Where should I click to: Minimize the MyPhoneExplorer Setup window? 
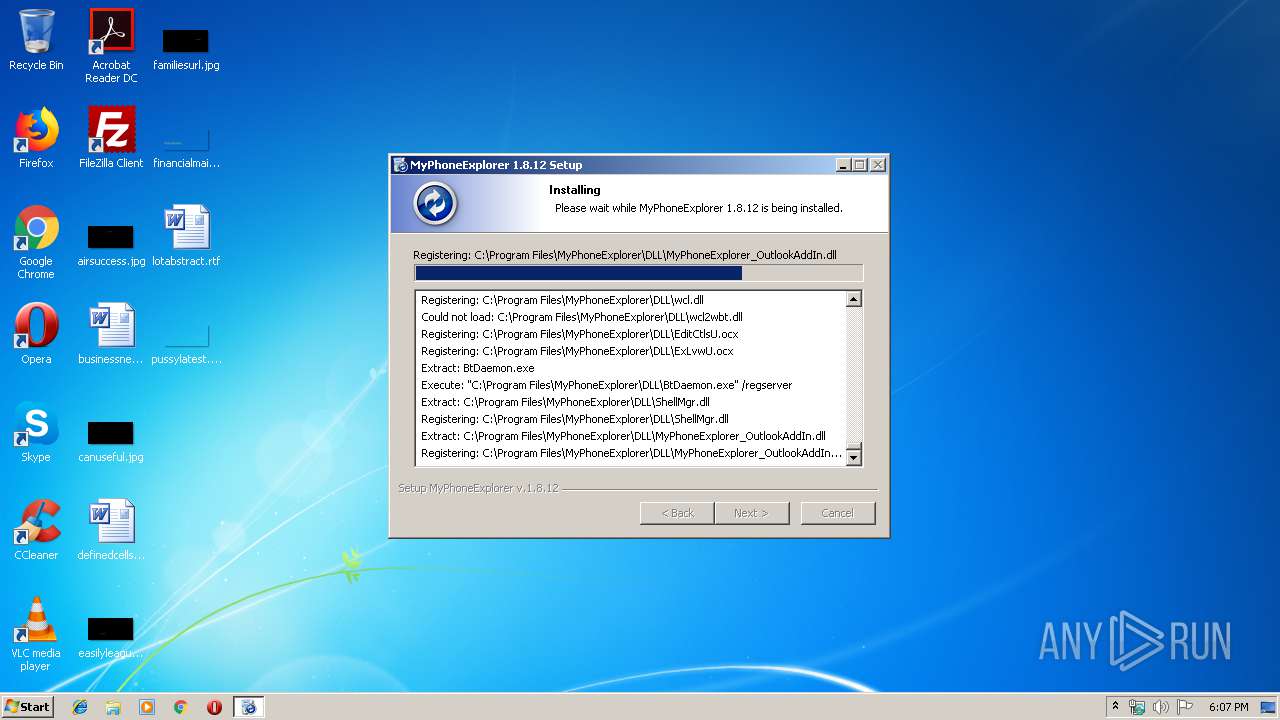click(843, 165)
